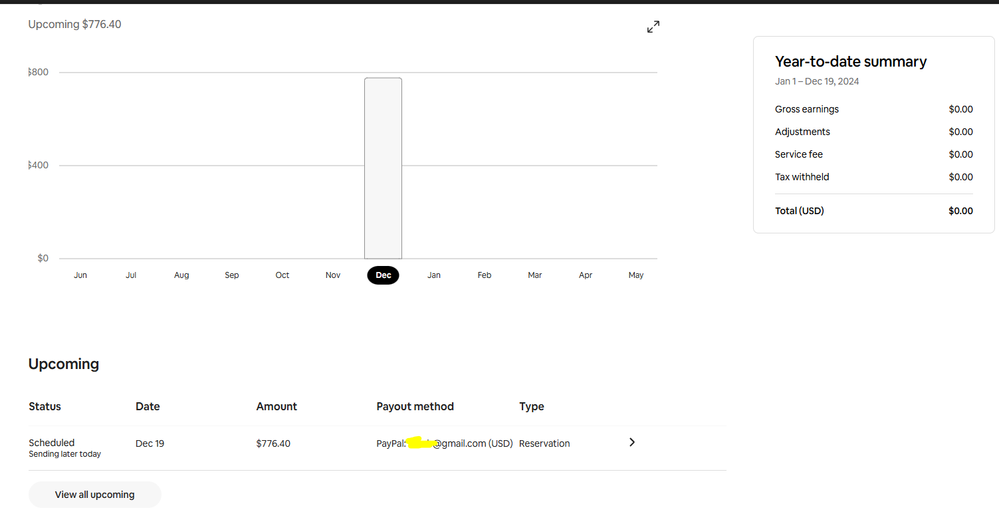The height and width of the screenshot is (524, 999).
Task: Select Oct on the chart axis
Action: coord(282,275)
